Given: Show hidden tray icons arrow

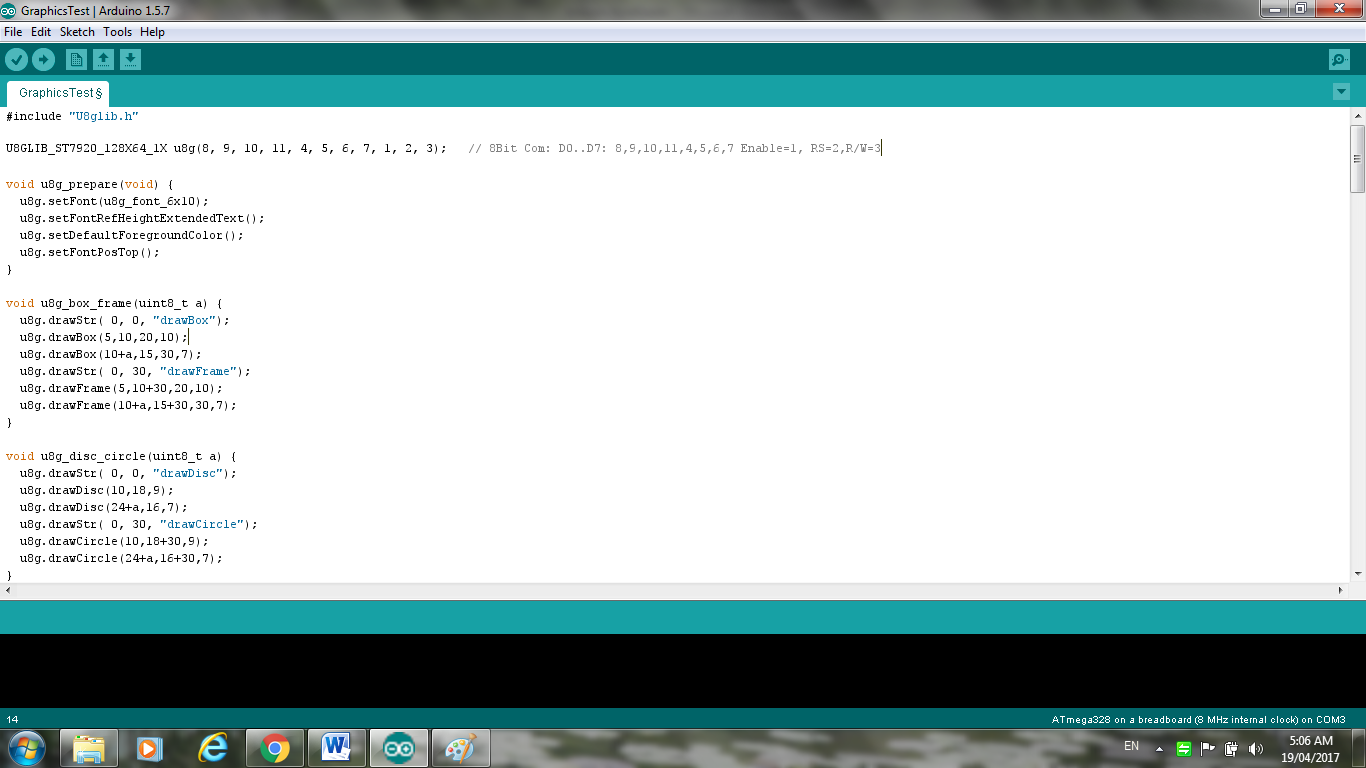Looking at the screenshot, I should tap(1160, 748).
